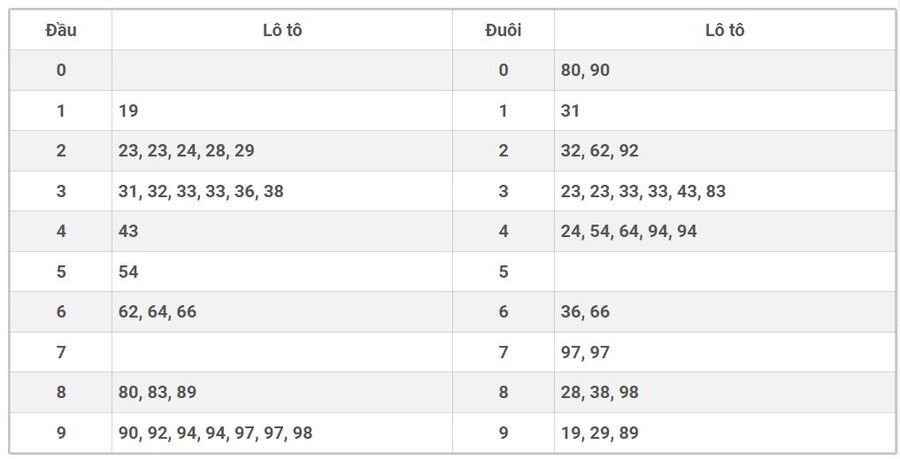This screenshot has height=459, width=900.
Task: Click the "Đuôi" column header
Action: (x=503, y=30)
